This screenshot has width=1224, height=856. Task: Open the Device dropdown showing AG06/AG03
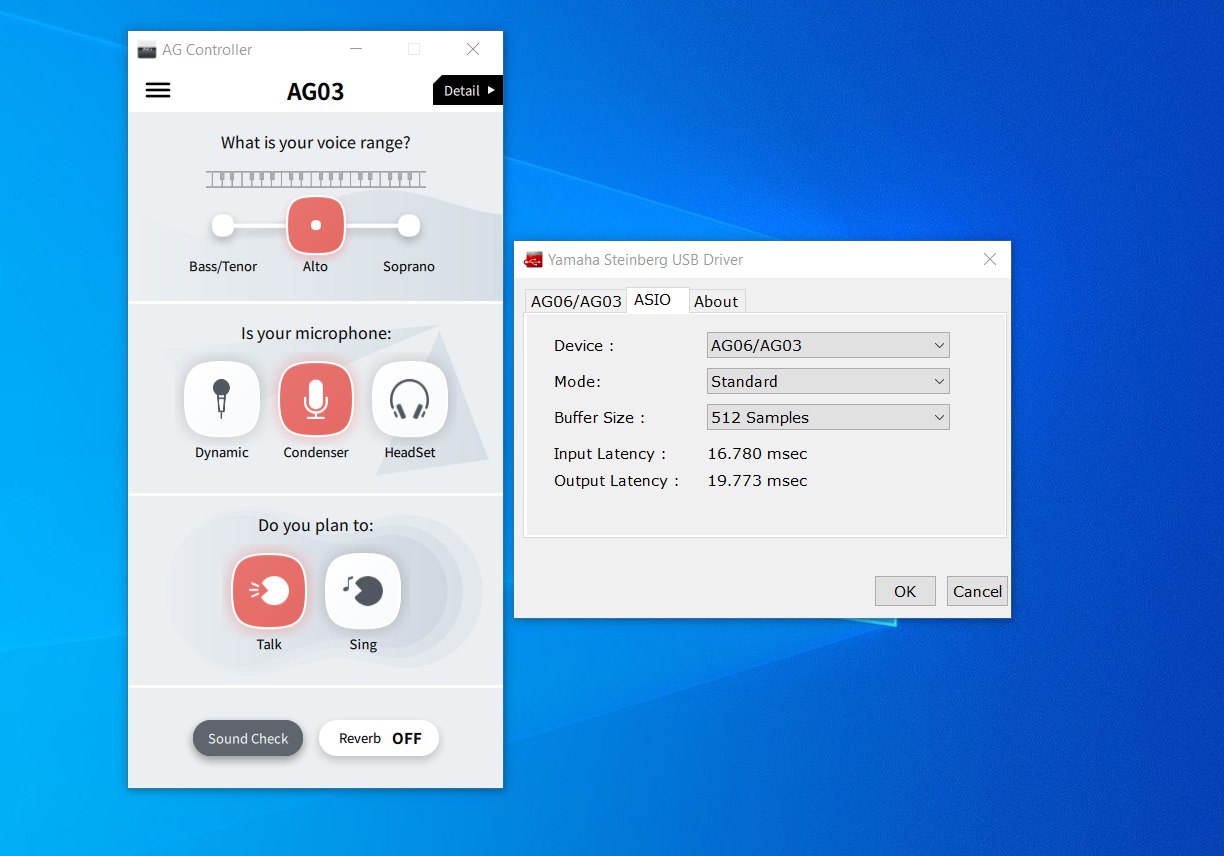(x=828, y=345)
